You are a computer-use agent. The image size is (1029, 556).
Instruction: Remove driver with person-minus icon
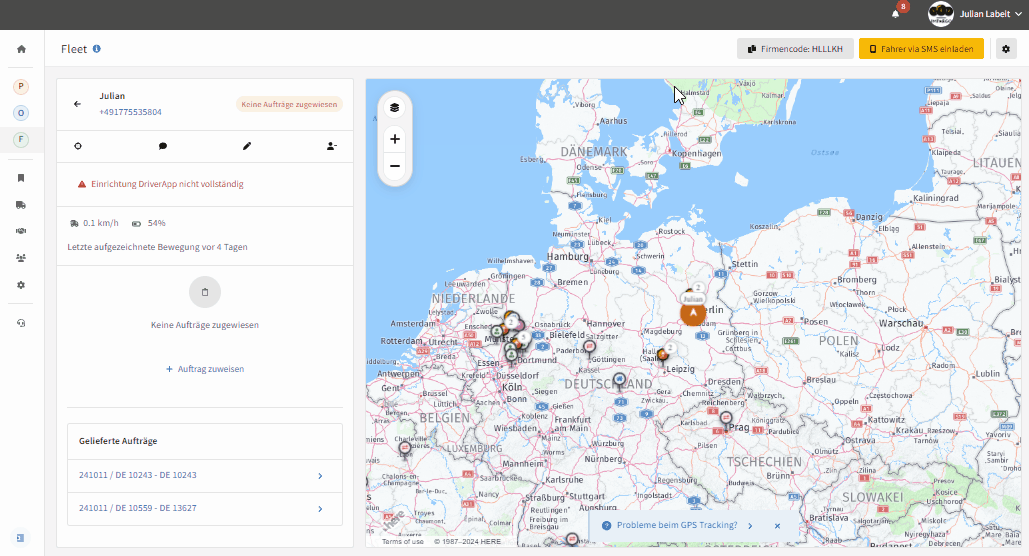coord(331,146)
